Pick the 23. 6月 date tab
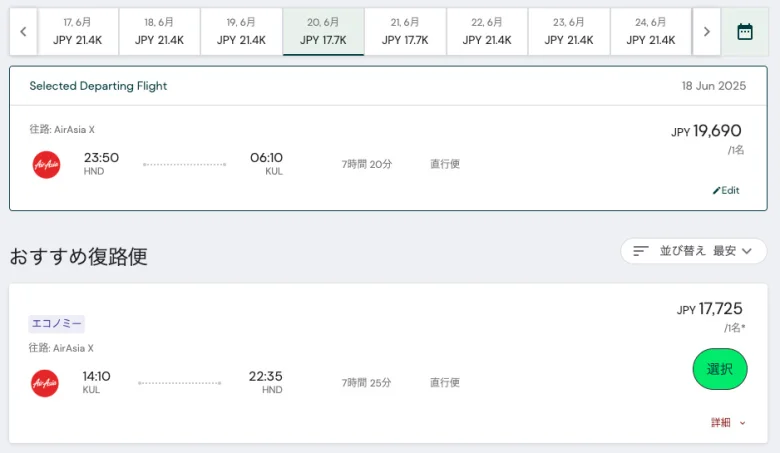The width and height of the screenshot is (780, 453). coord(569,32)
